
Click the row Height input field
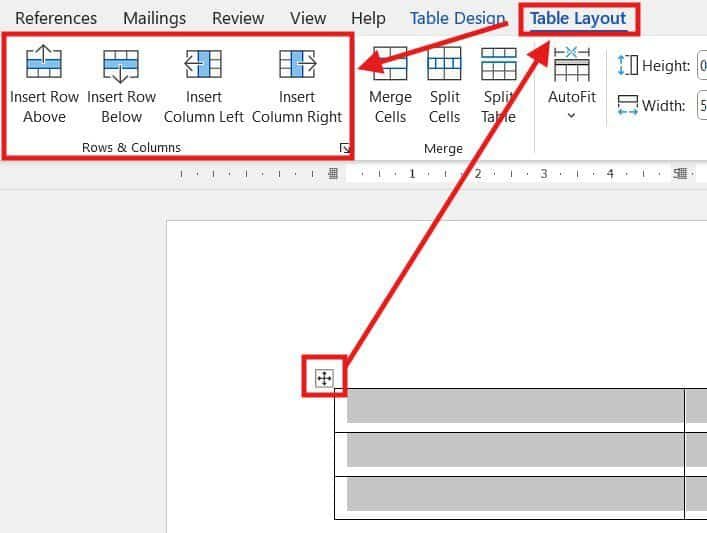702,66
